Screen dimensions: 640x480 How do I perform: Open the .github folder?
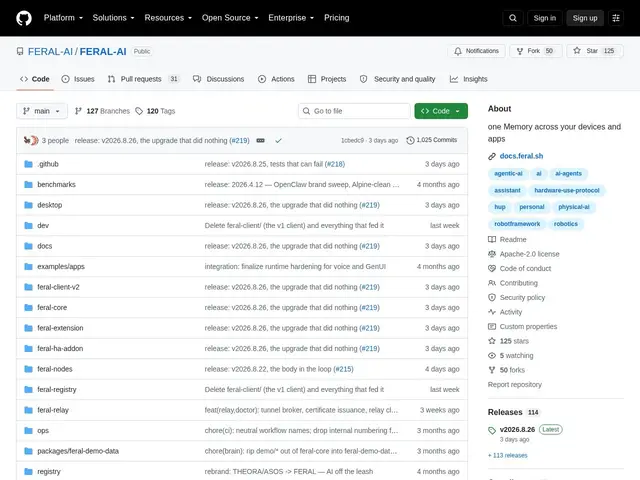coord(48,164)
